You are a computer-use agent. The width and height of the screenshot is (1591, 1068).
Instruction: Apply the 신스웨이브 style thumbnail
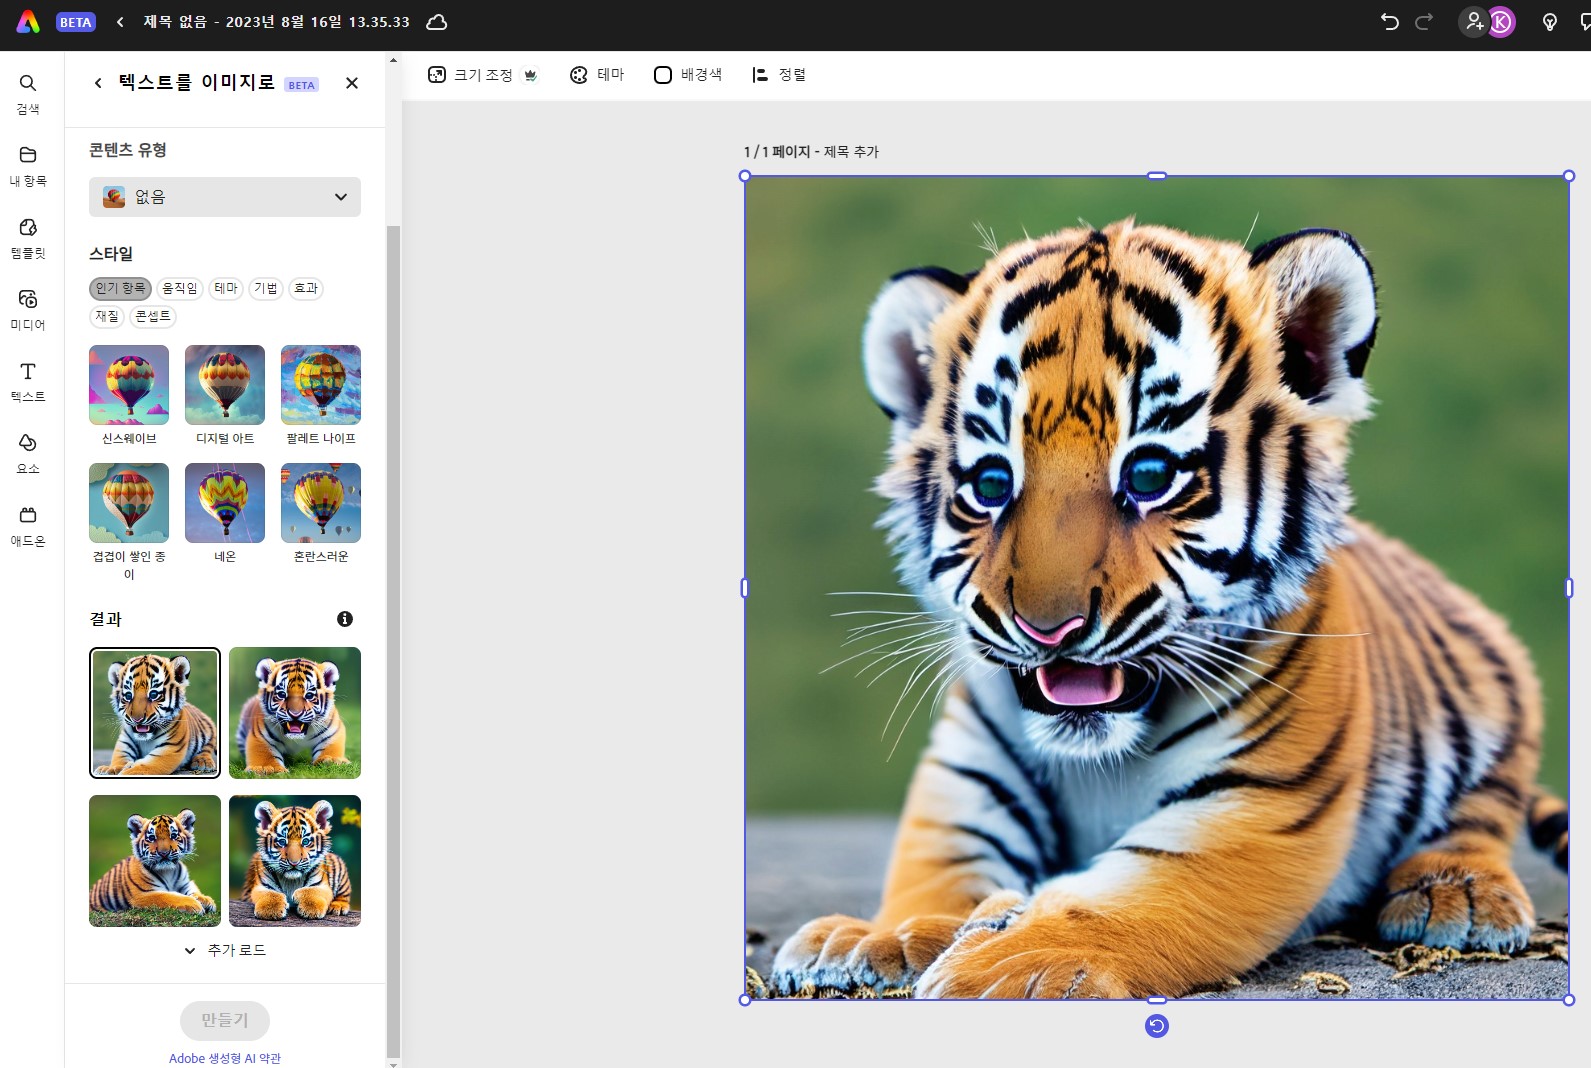pos(129,385)
